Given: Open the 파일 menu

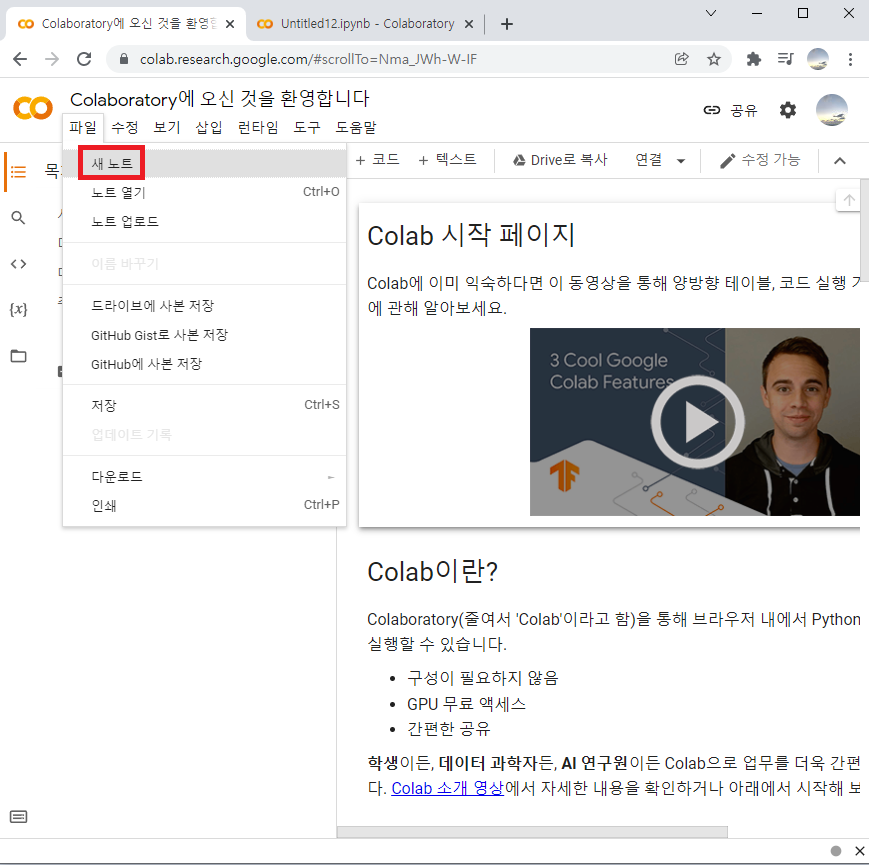Looking at the screenshot, I should (83, 127).
